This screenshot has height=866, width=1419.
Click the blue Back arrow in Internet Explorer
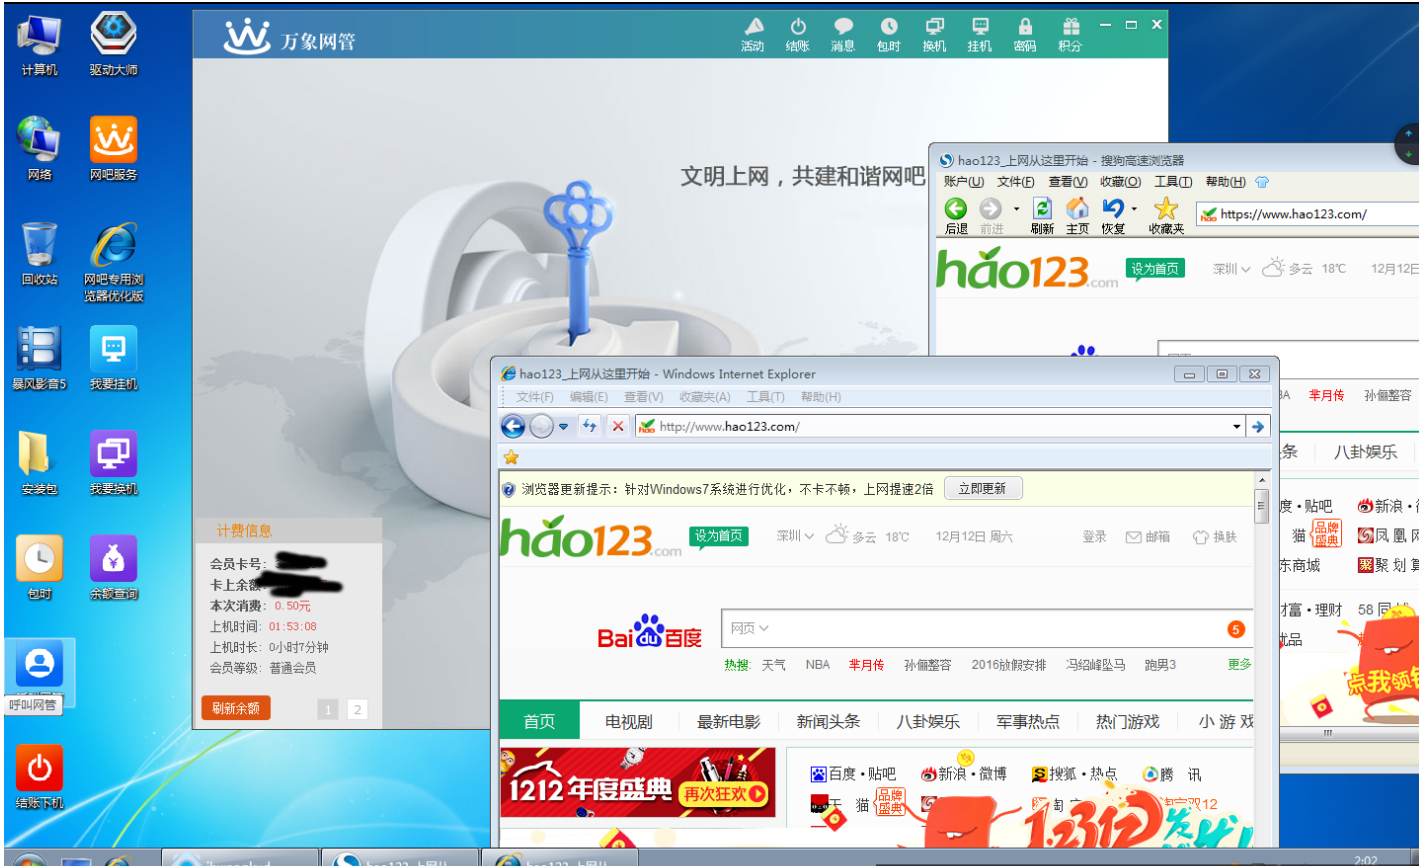pos(513,427)
